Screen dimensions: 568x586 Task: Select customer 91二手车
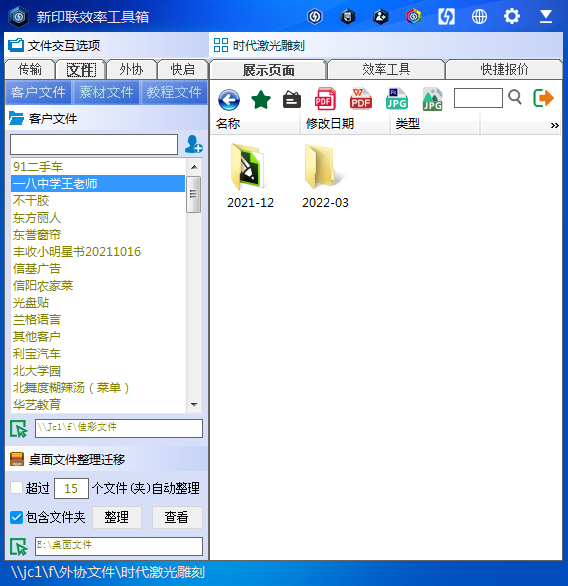98,167
